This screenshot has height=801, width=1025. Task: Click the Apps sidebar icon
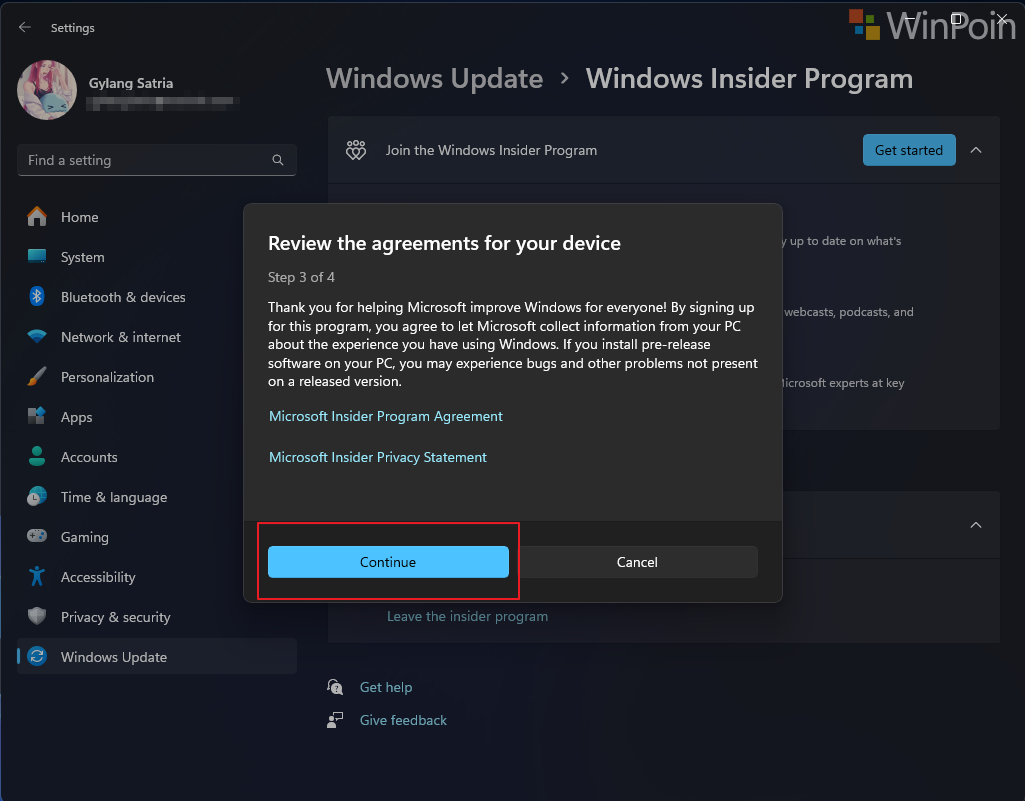(37, 417)
